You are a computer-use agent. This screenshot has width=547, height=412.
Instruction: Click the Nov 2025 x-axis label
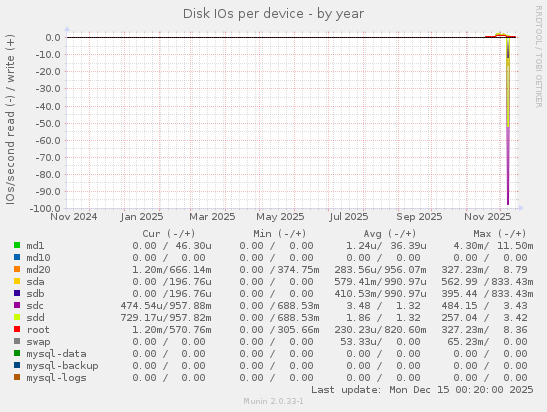tap(487, 217)
